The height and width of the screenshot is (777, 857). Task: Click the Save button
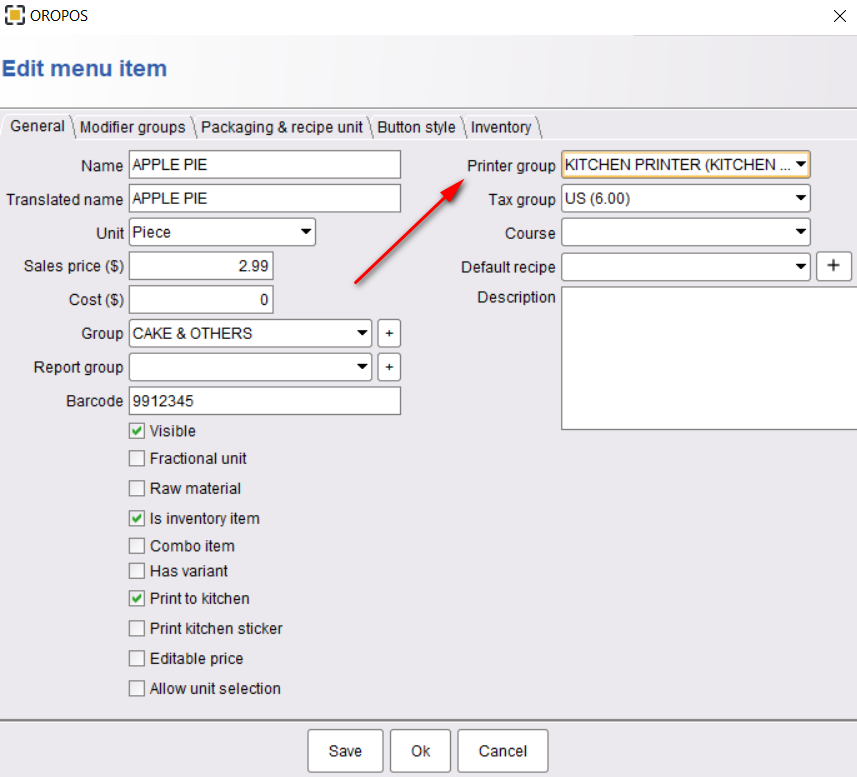tap(345, 751)
